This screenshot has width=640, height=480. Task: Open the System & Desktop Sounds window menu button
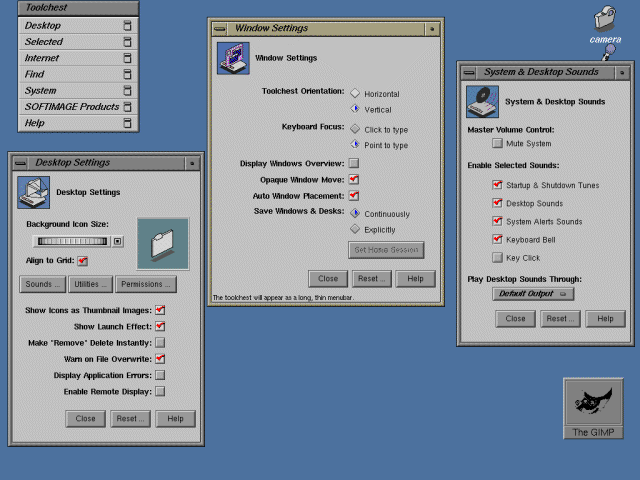click(470, 72)
